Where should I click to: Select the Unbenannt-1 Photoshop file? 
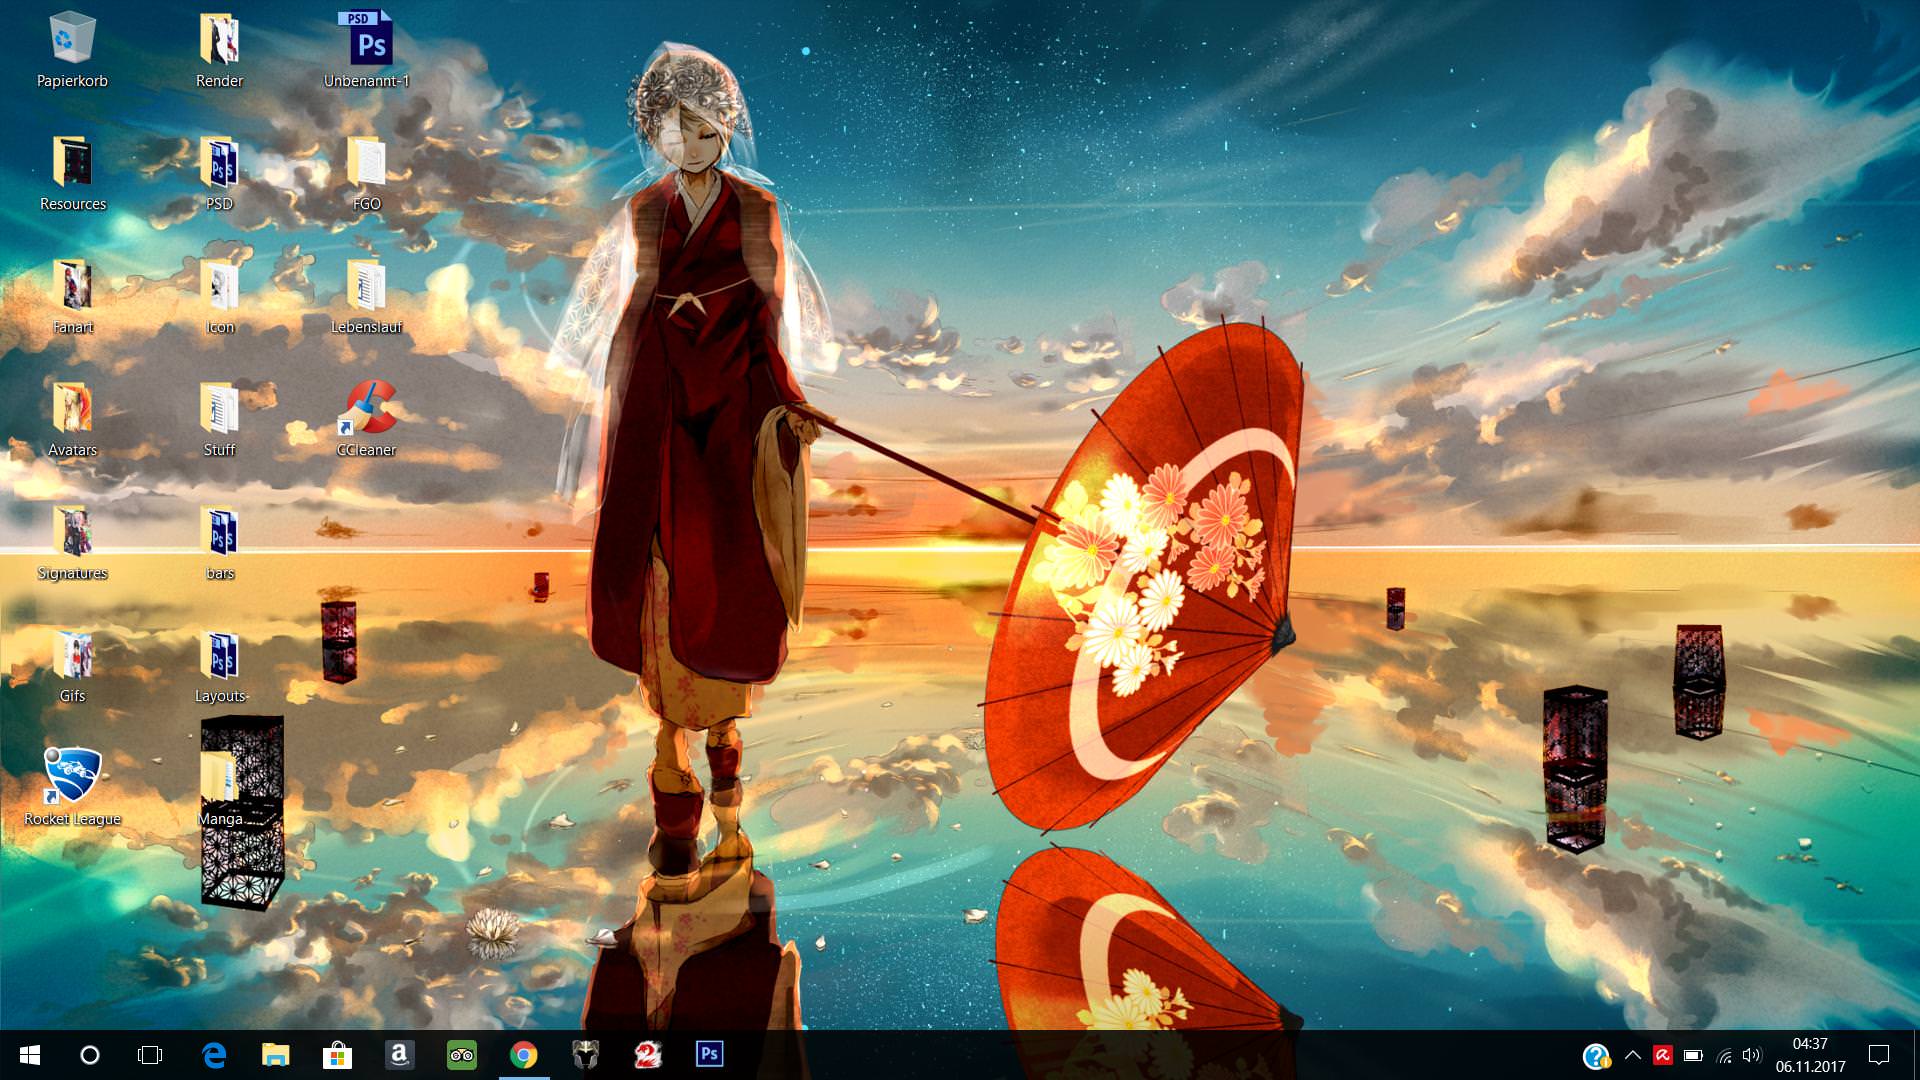pos(367,50)
